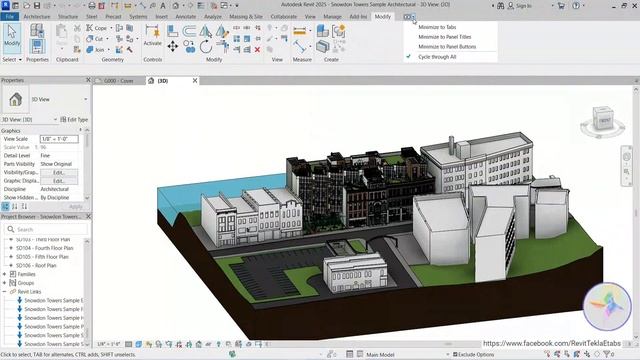Click the View Scale input field
Image resolution: width=640 pixels, height=360 pixels.
(59, 139)
